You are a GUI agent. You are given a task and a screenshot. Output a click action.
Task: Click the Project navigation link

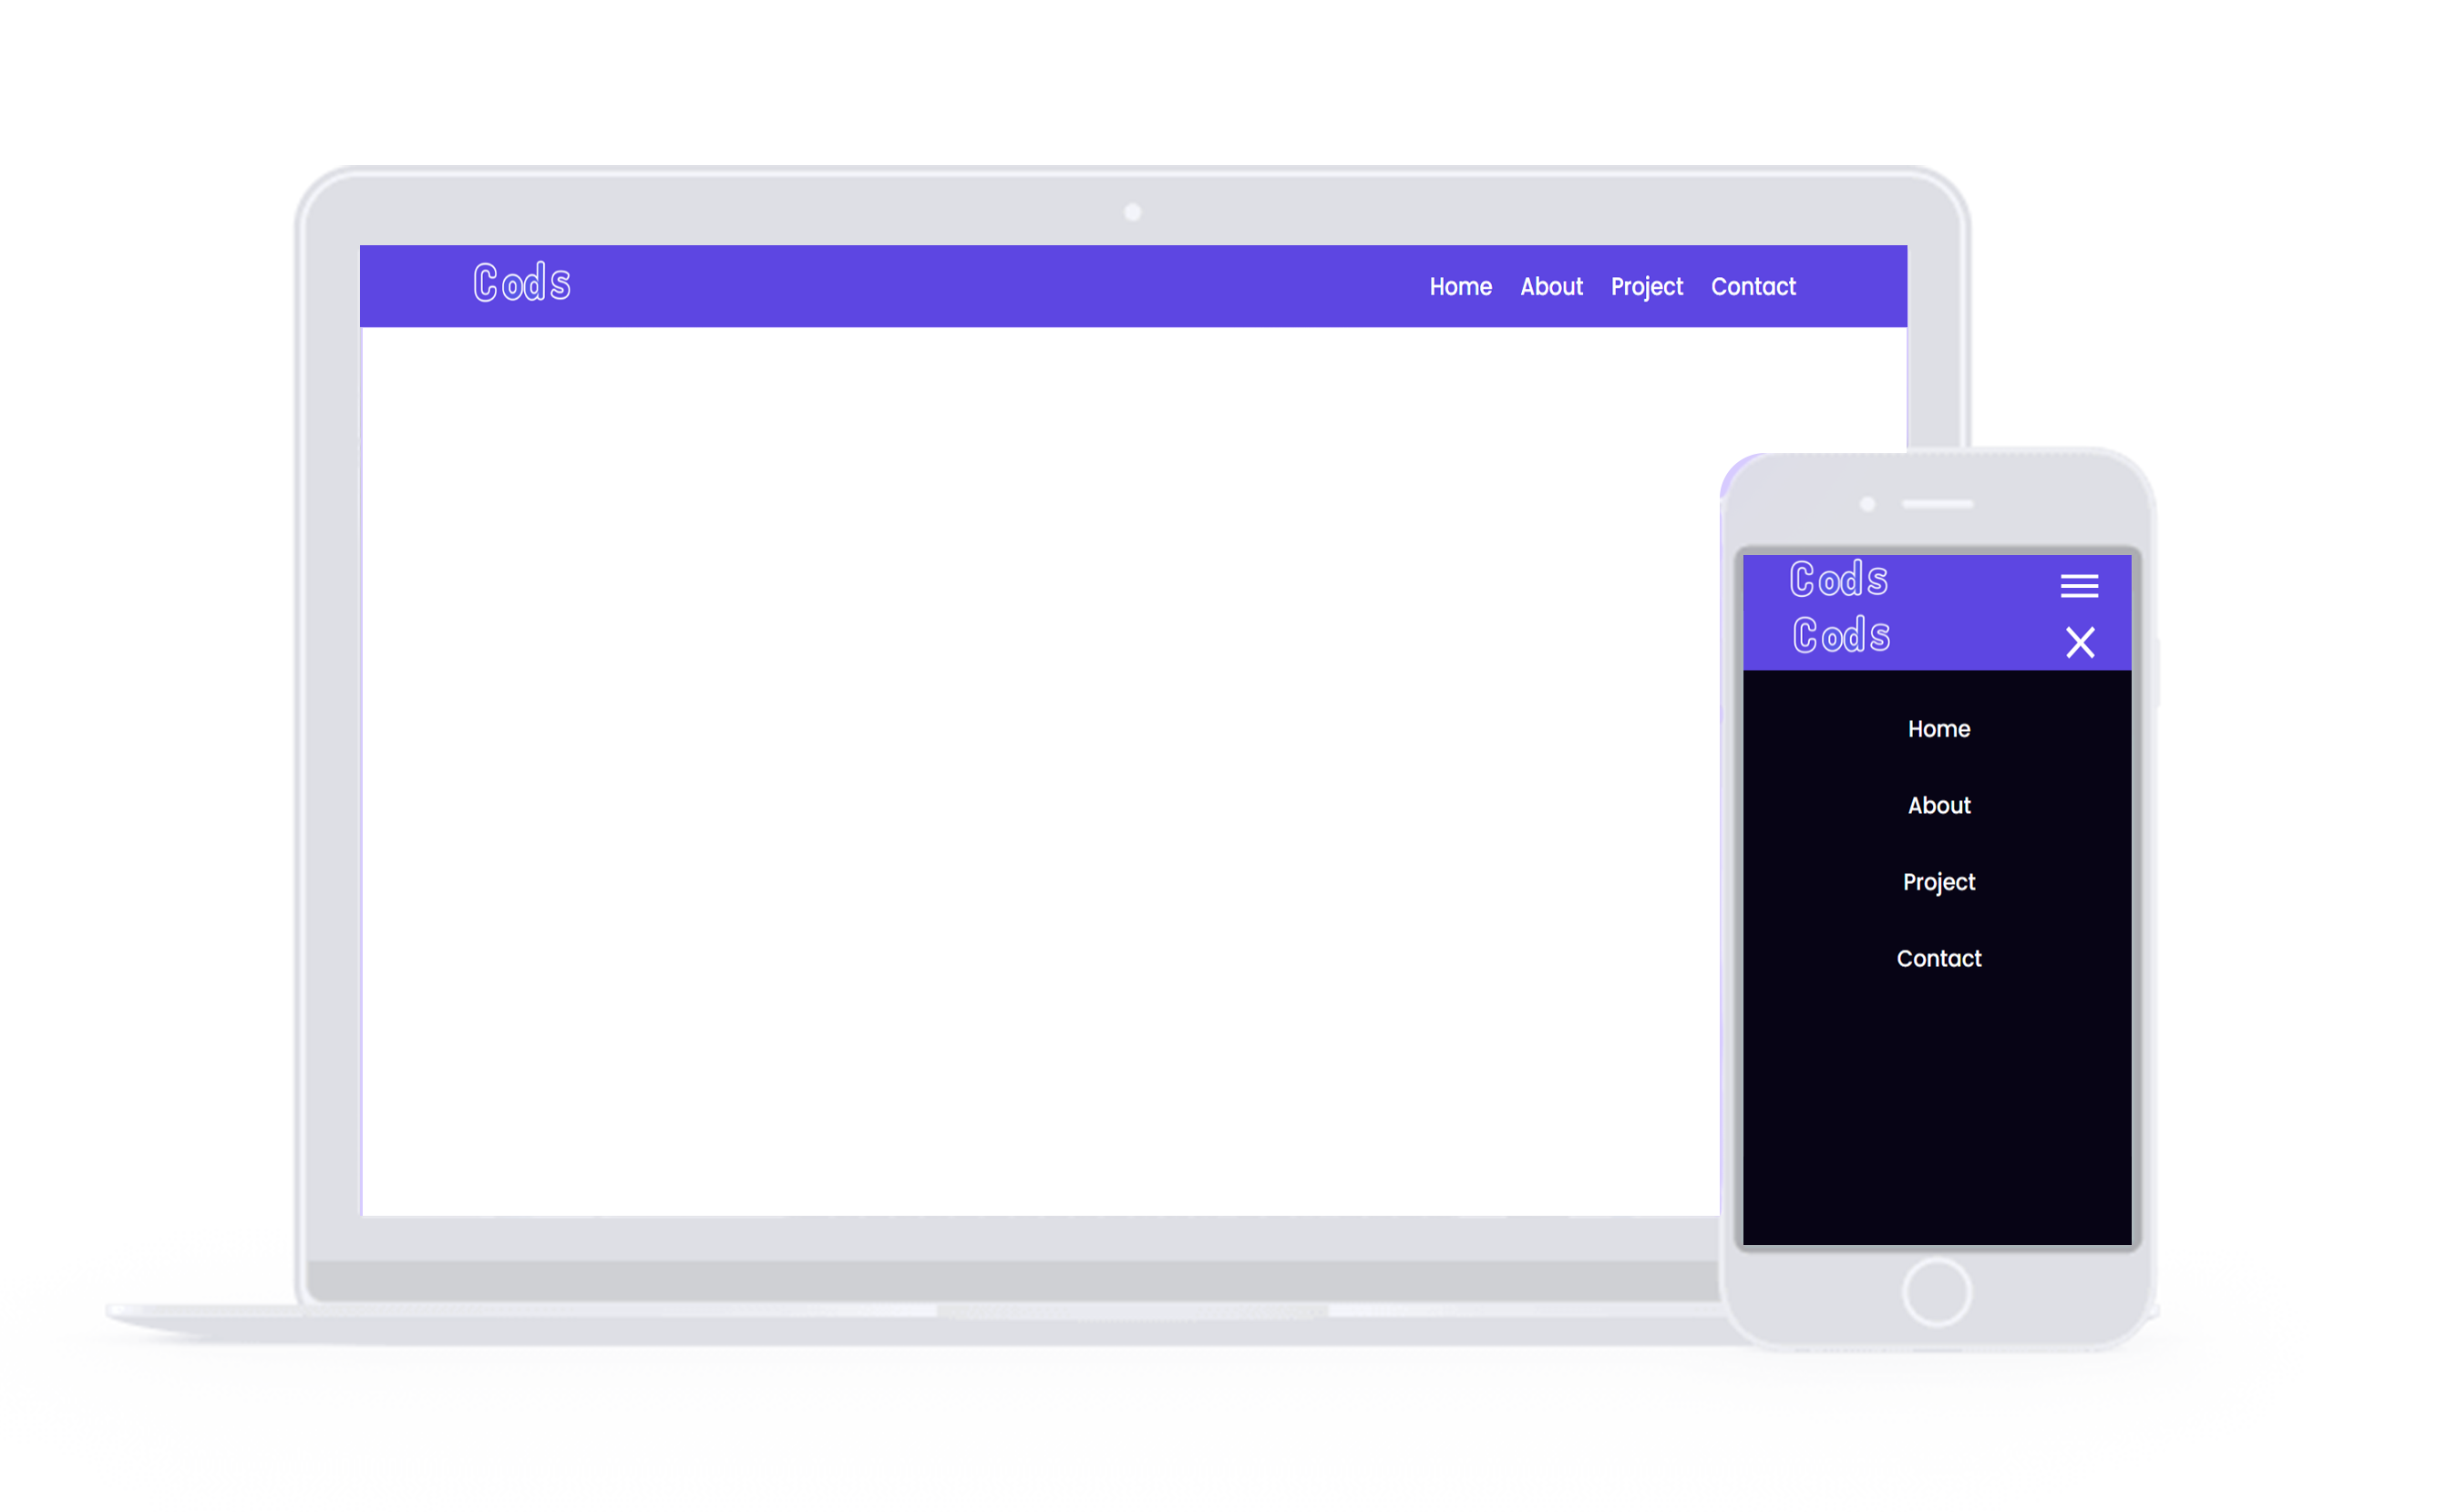[x=1646, y=287]
